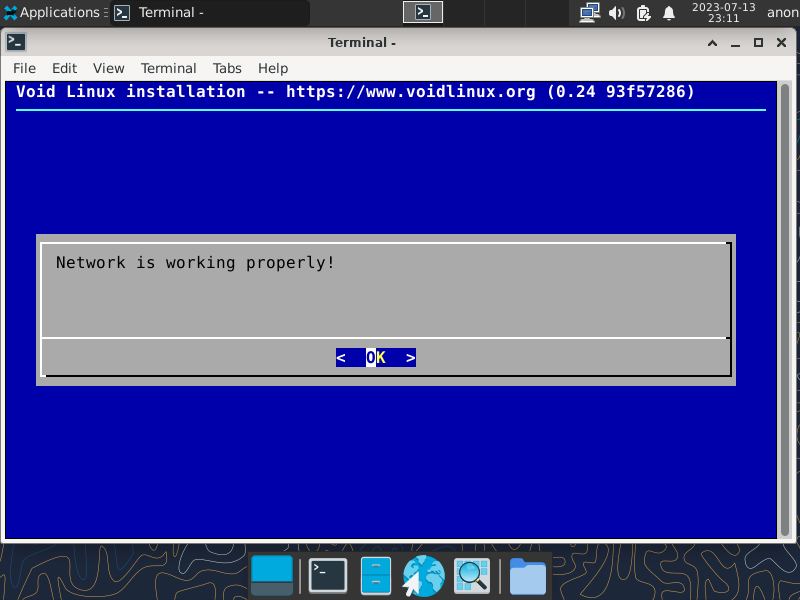Select the Terminal window button in the panel

[209, 12]
